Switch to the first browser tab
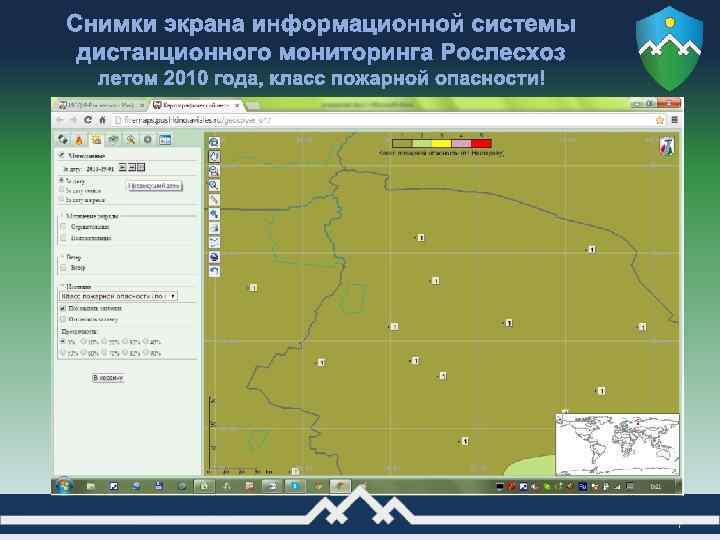This screenshot has width=720, height=540. [x=100, y=105]
